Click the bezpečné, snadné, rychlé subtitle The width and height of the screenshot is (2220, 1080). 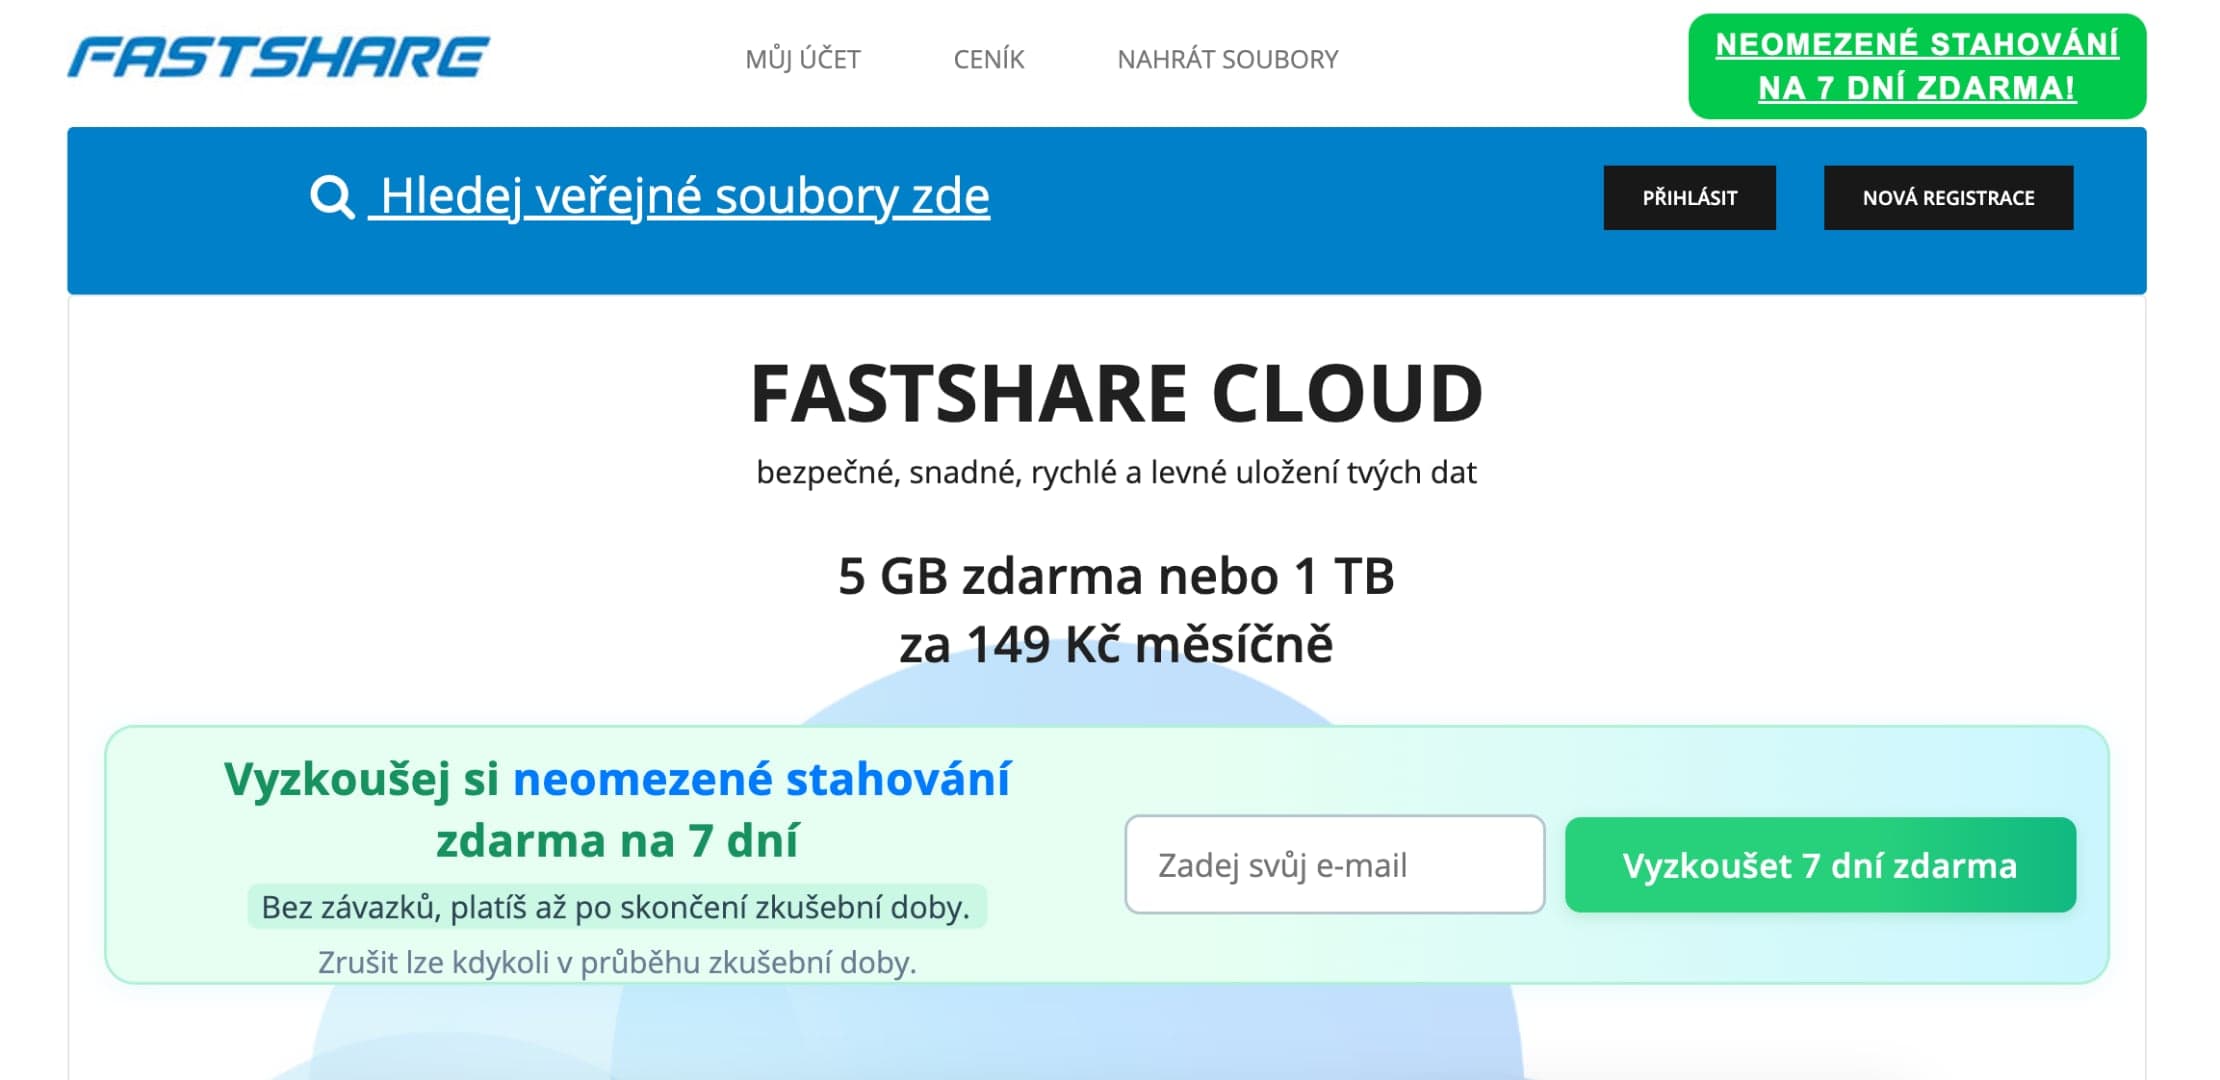point(1116,472)
